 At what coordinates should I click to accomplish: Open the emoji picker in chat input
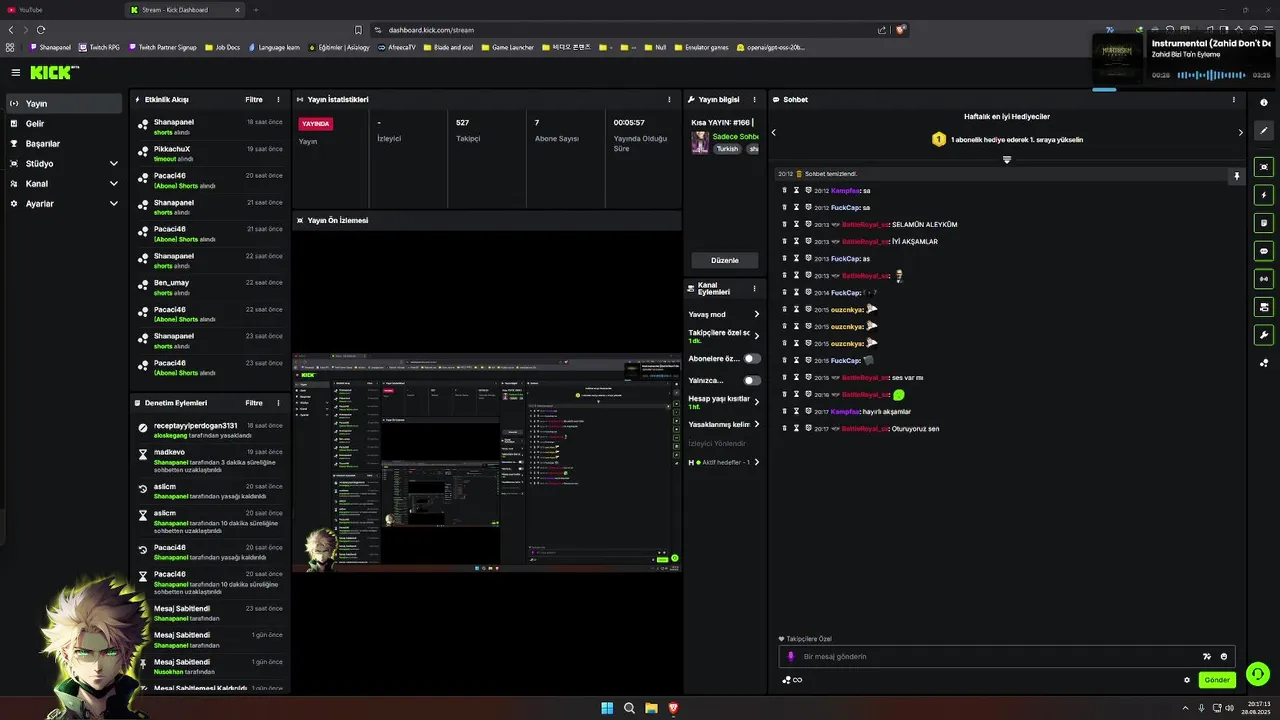click(1224, 657)
